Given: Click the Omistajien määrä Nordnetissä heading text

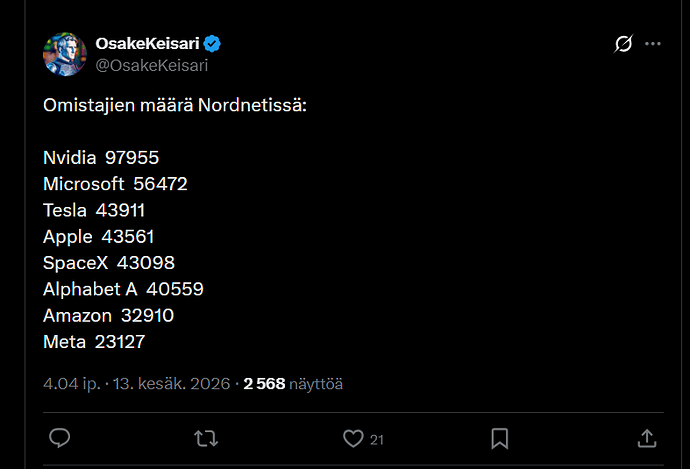Looking at the screenshot, I should point(175,106).
